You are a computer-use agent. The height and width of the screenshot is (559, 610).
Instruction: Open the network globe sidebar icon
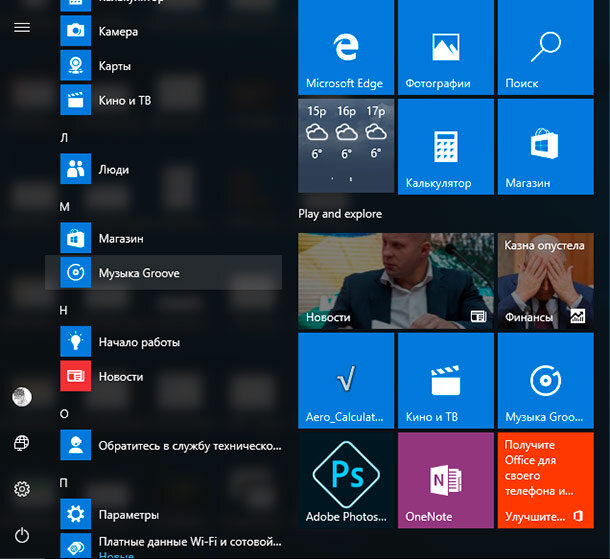(22, 443)
